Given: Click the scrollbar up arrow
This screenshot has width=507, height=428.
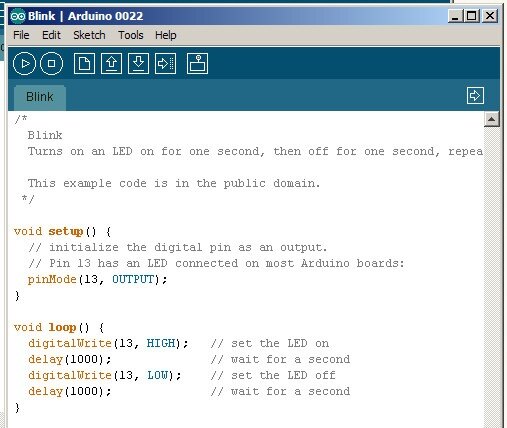Looking at the screenshot, I should pos(492,119).
